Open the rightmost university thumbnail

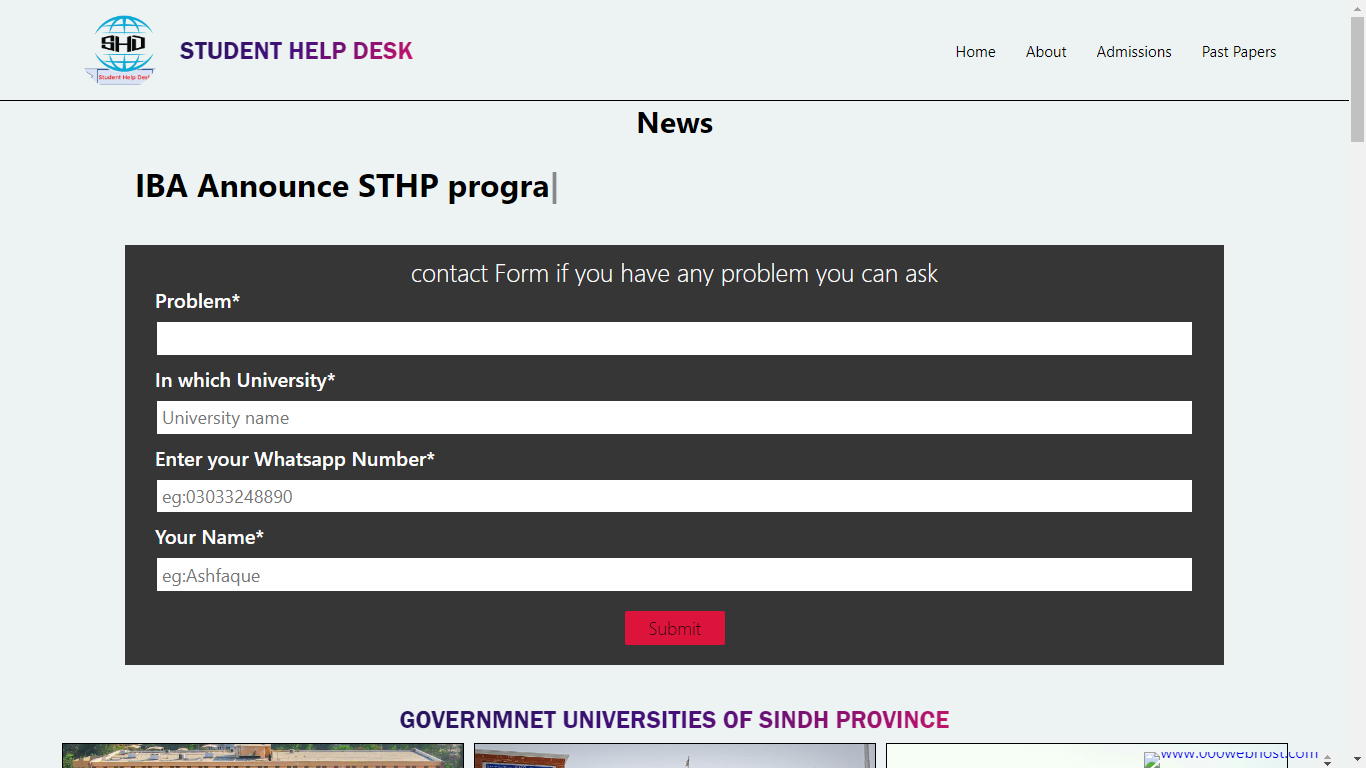(1086, 758)
